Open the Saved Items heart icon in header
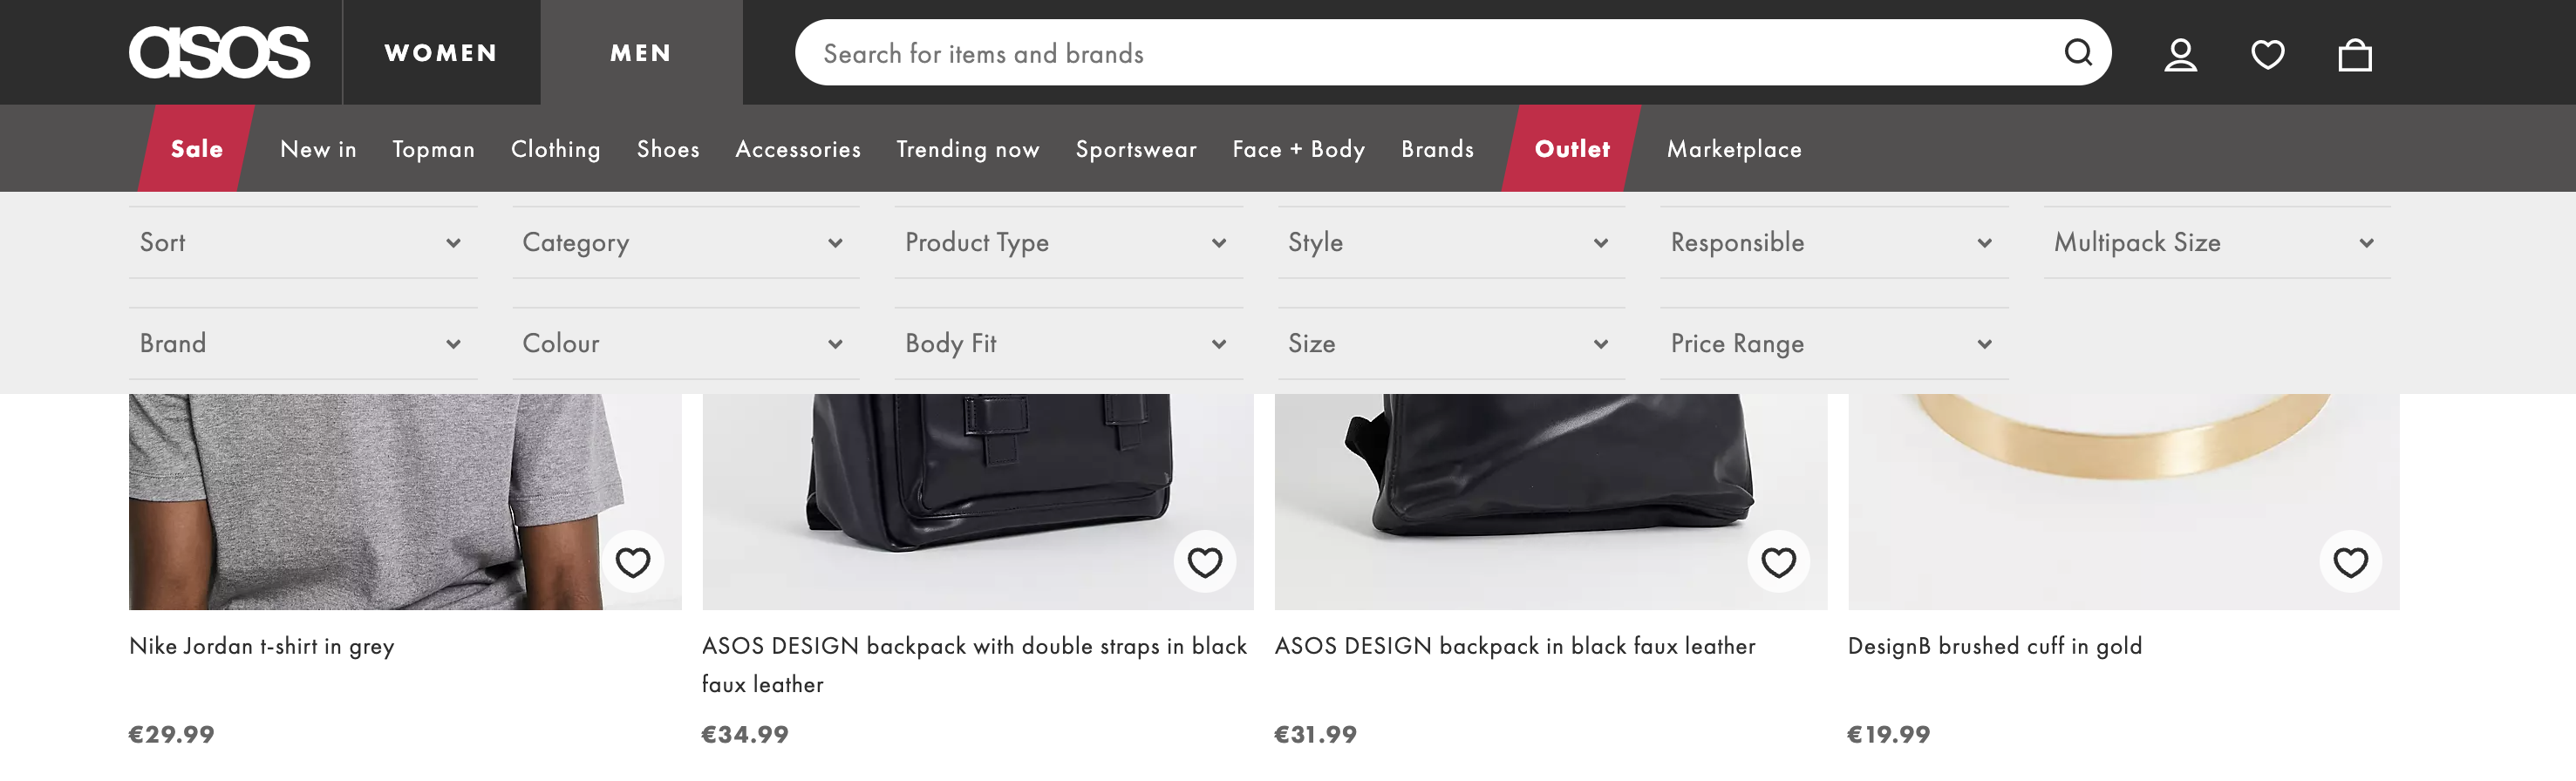This screenshot has width=2576, height=781. pos(2267,54)
